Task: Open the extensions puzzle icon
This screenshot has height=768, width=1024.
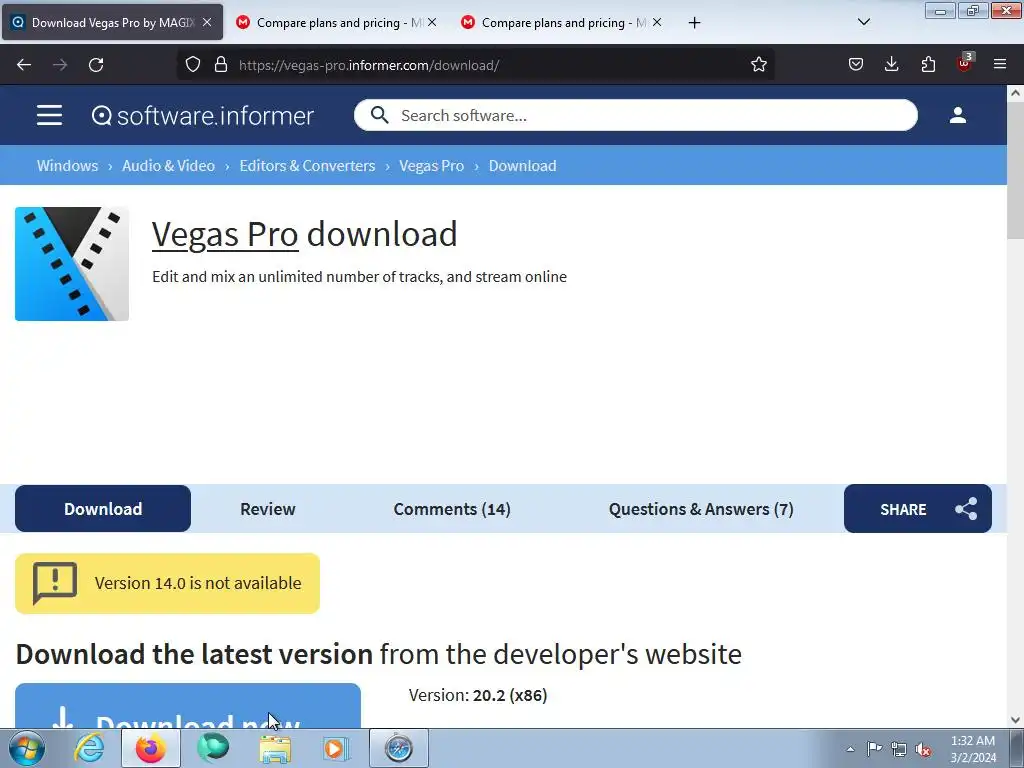Action: click(x=928, y=64)
